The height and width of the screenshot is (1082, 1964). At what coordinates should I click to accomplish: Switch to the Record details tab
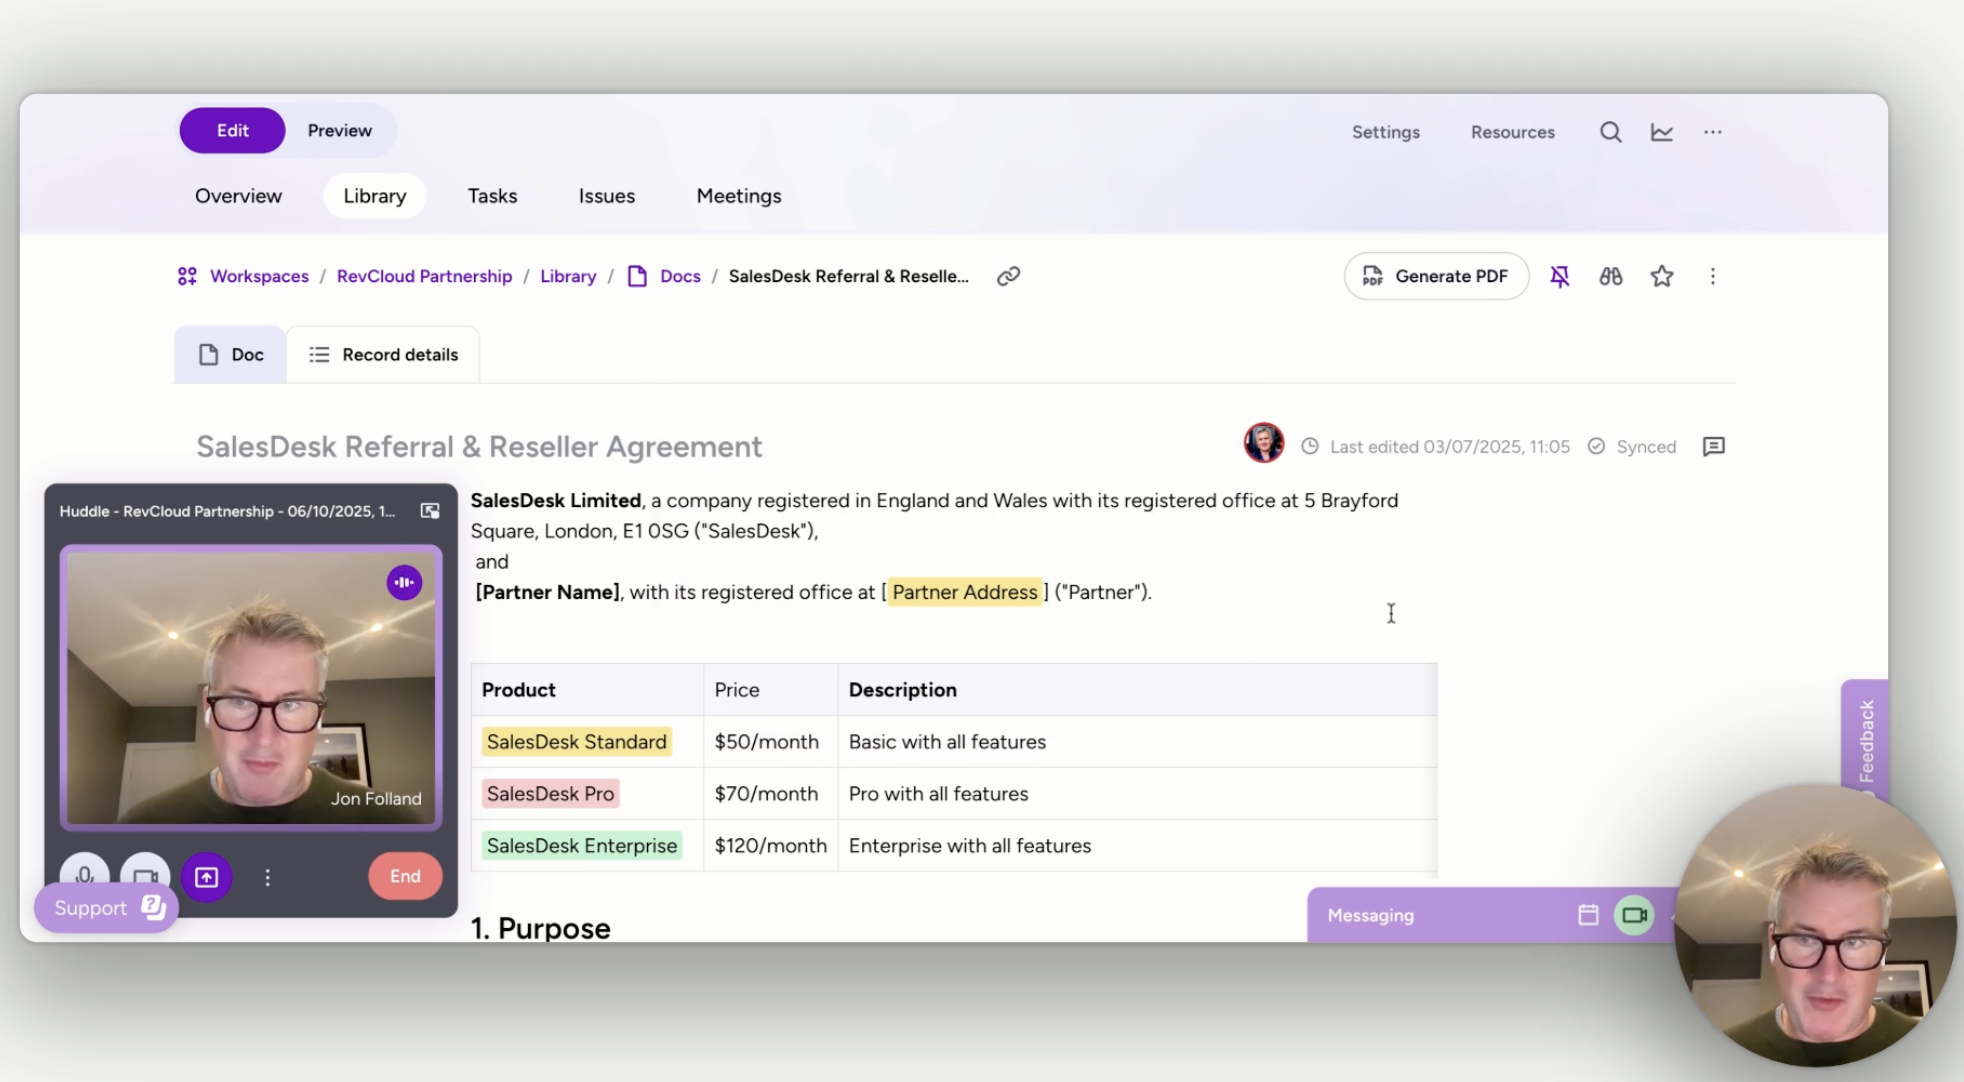pos(383,355)
